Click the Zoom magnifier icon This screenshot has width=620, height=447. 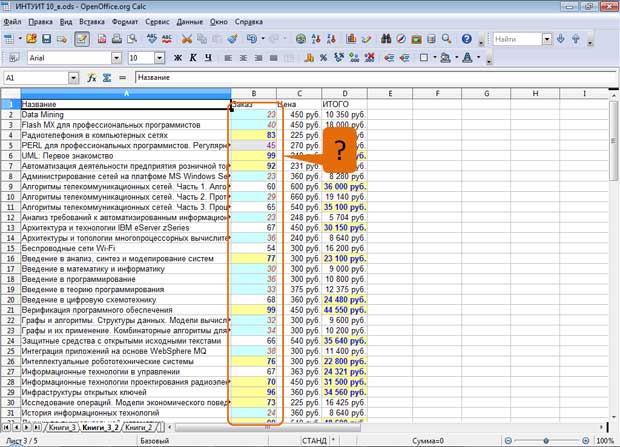(x=446, y=39)
